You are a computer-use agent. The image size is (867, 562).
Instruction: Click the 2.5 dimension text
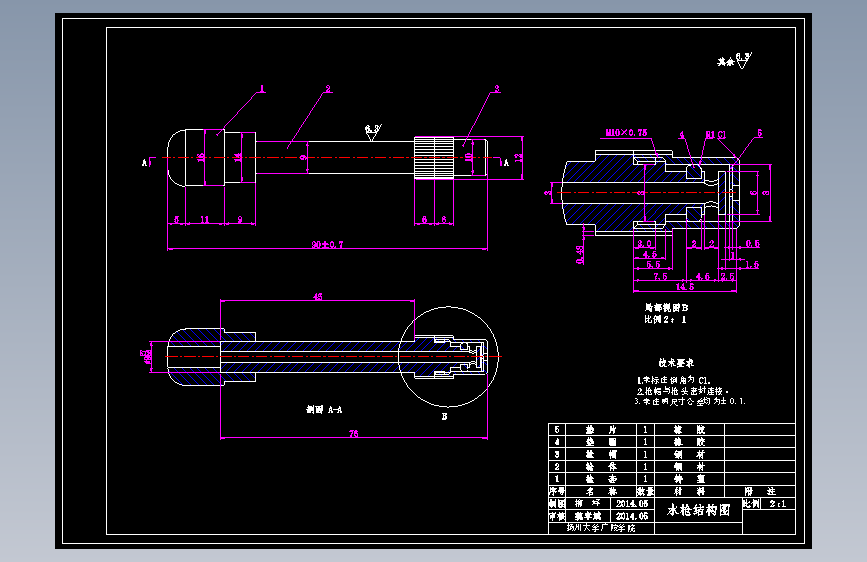click(x=728, y=276)
